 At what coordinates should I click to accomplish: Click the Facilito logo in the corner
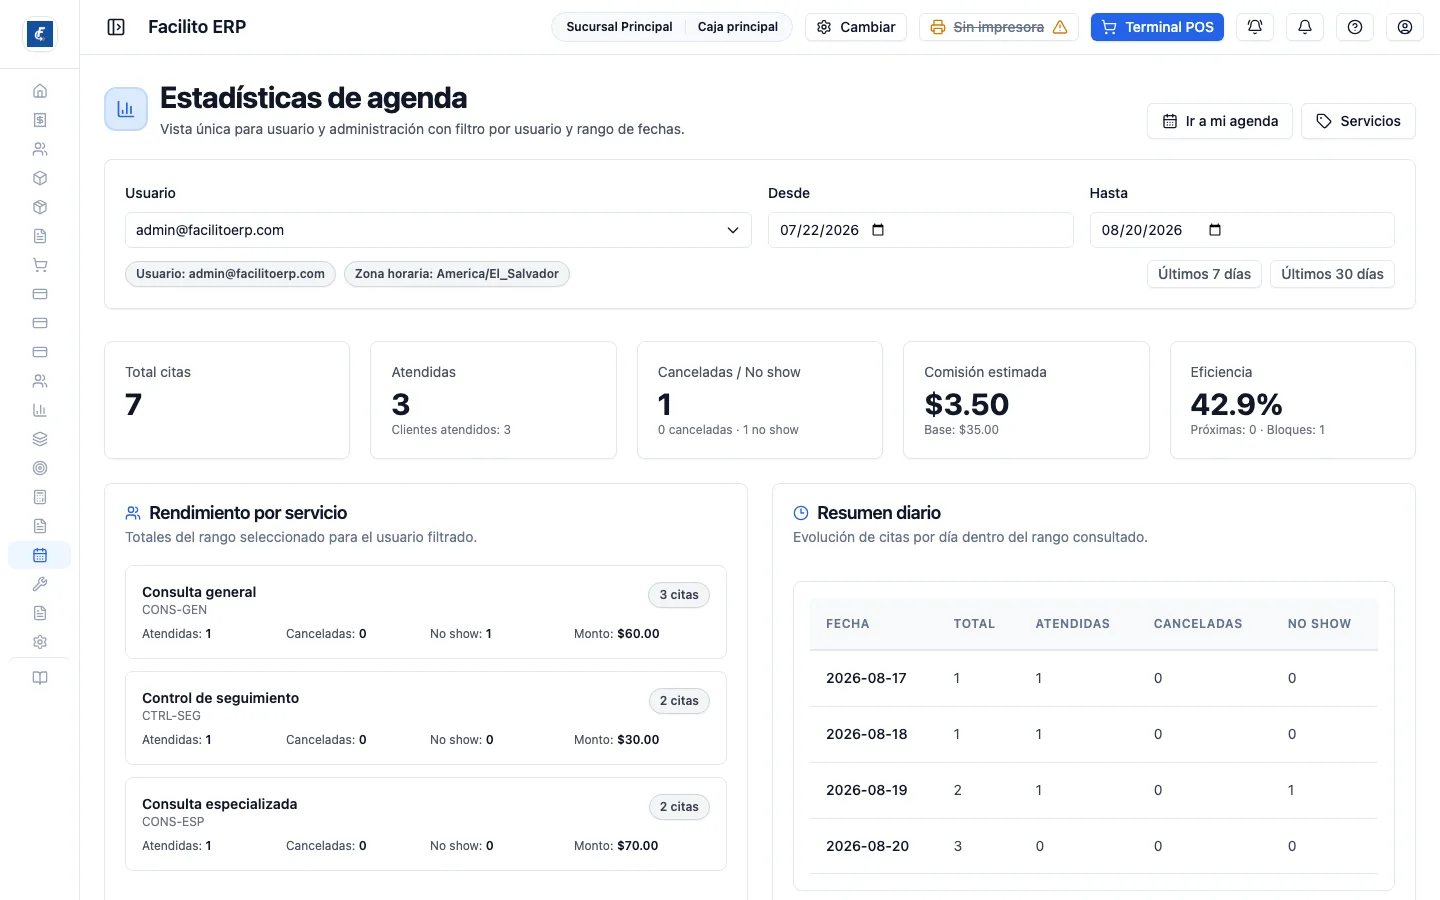tap(40, 34)
